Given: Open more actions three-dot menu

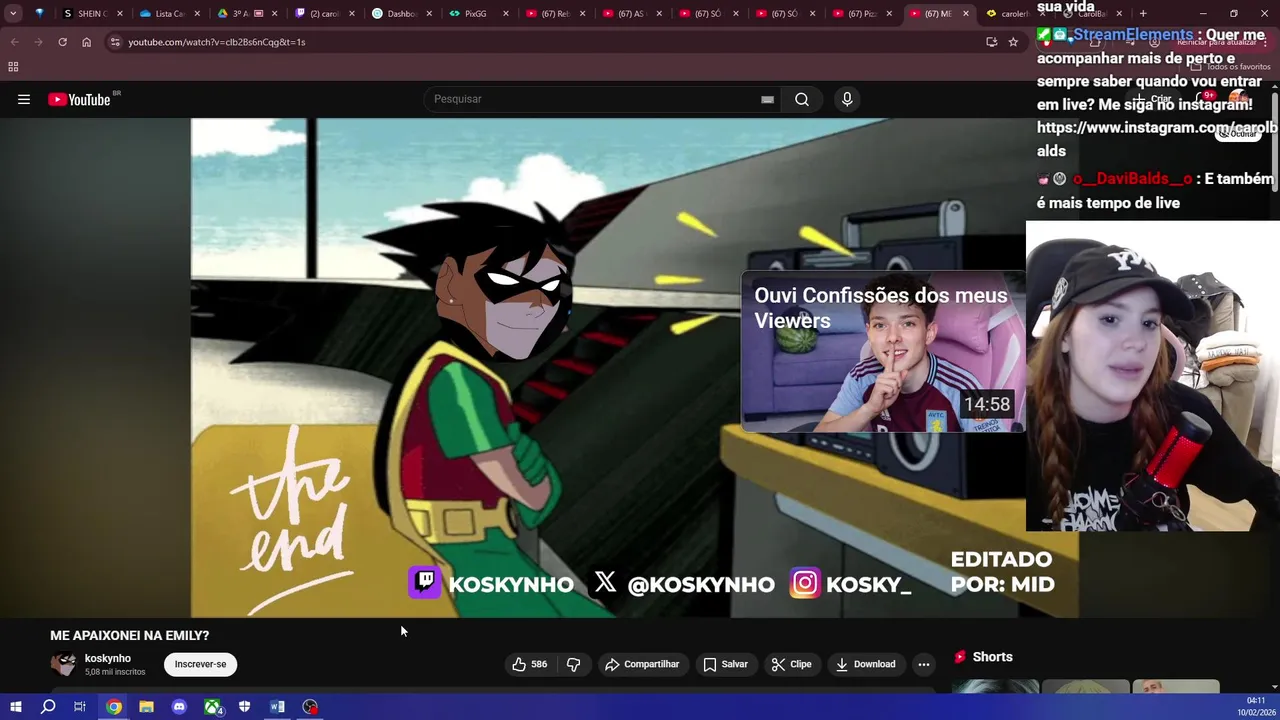Looking at the screenshot, I should coord(924,664).
